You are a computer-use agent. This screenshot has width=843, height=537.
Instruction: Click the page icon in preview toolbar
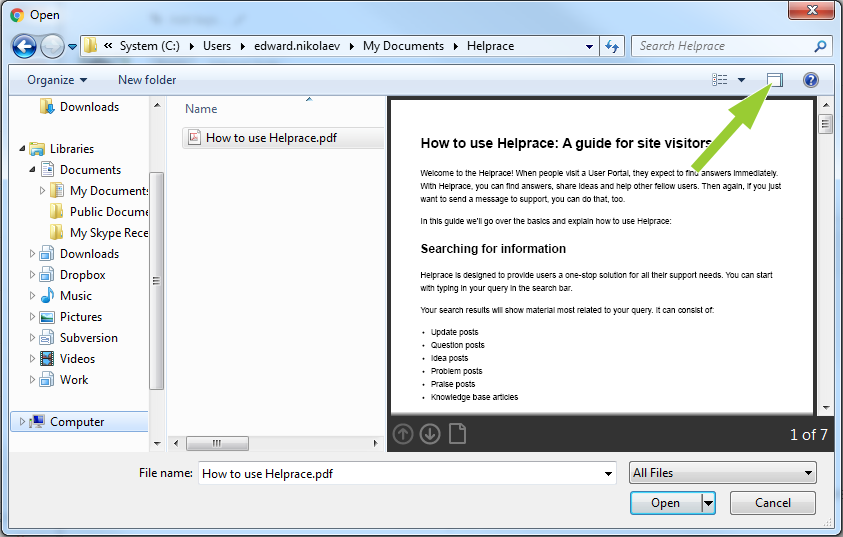[x=457, y=434]
